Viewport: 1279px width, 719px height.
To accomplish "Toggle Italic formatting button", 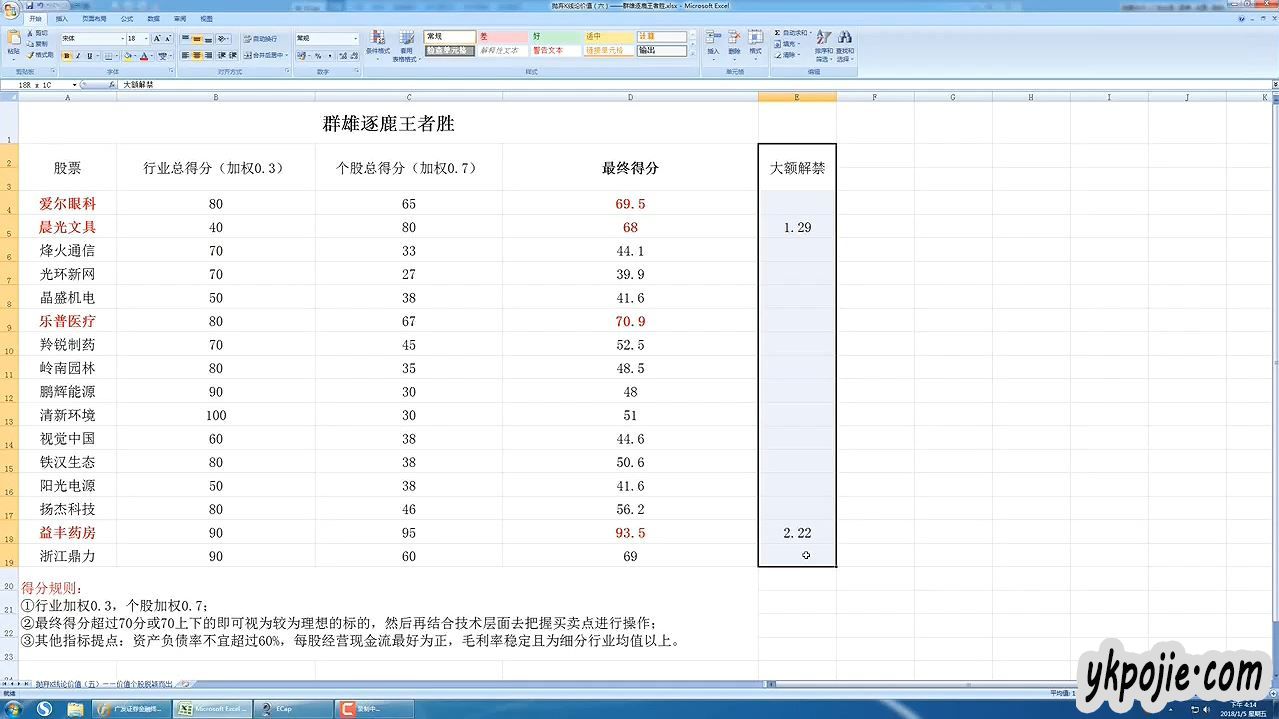I will [79, 56].
